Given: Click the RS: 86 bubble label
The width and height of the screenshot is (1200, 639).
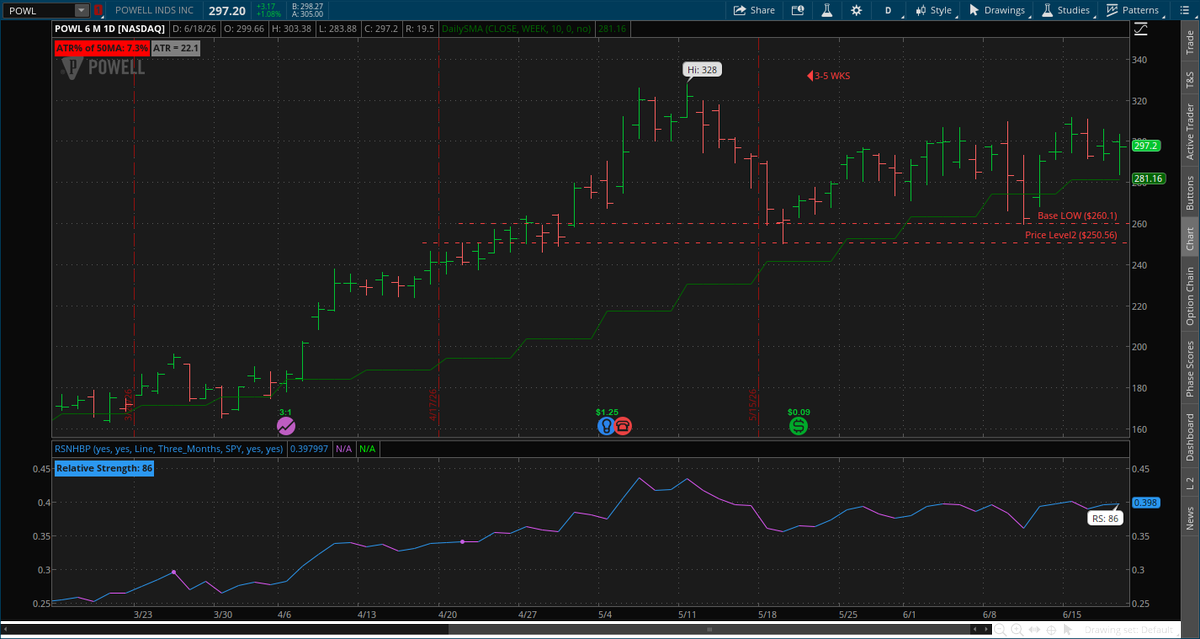Looking at the screenshot, I should pyautogui.click(x=1105, y=518).
